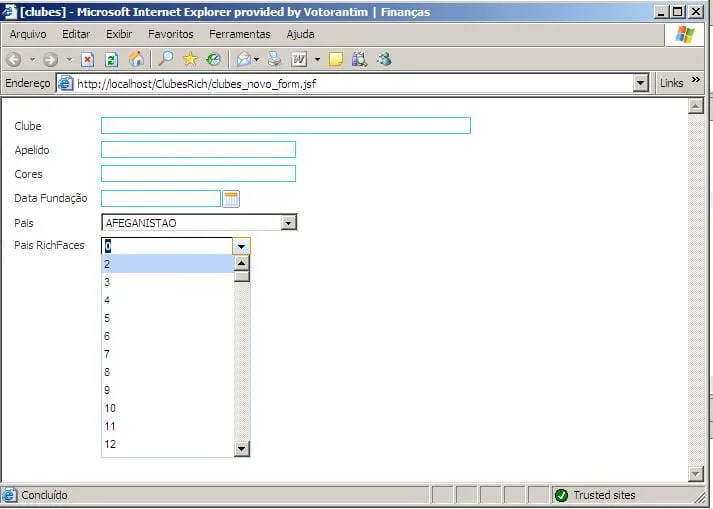Screen dimensions: 713x509
Task: Open the Arquivo menu
Action: tap(28, 34)
